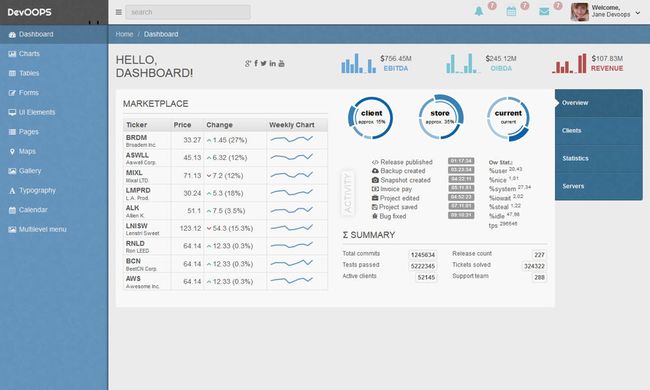Viewport: 650px width, 390px height.
Task: Click Total commits value 1245634
Action: tap(423, 255)
